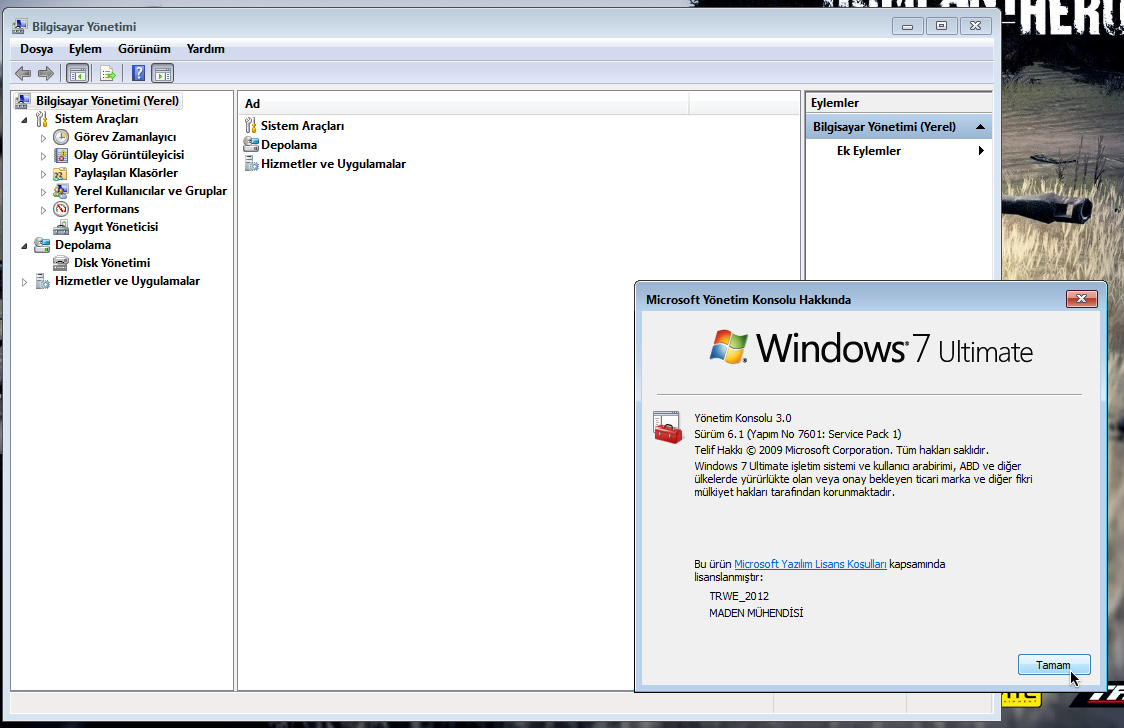Open the Eylem menu
The height and width of the screenshot is (728, 1124).
point(85,49)
